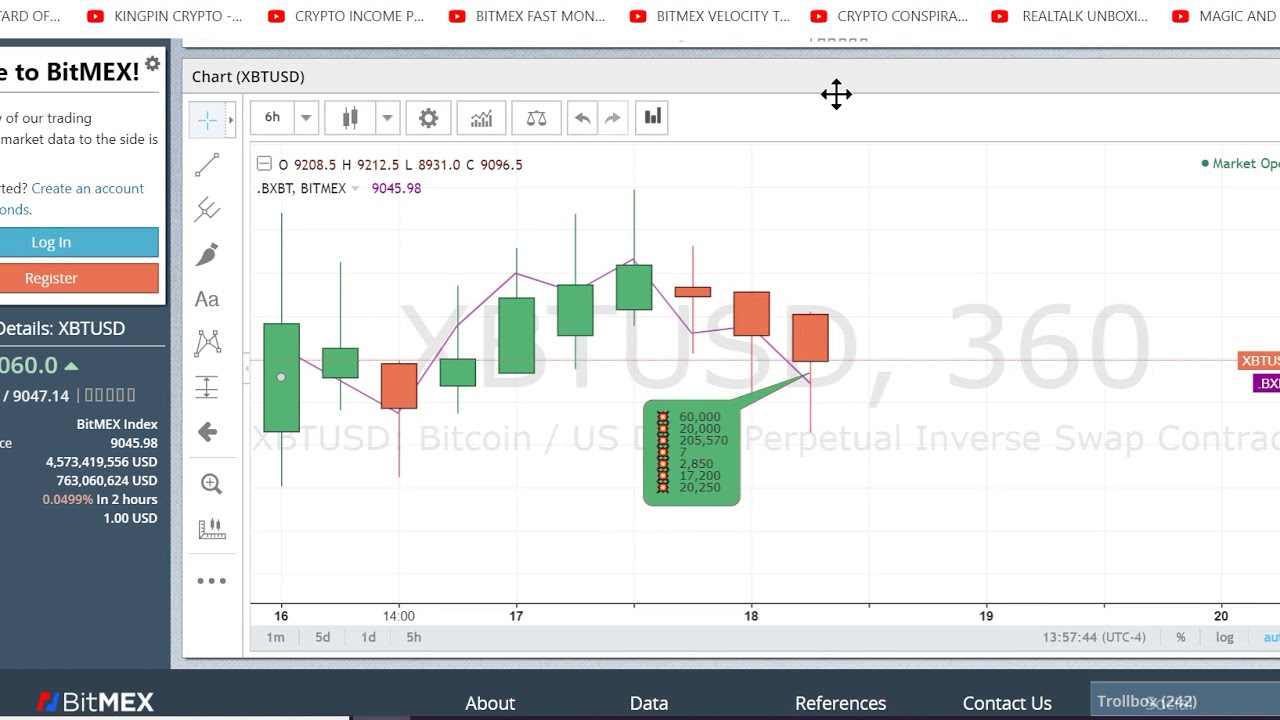Switch to the 1d date range

point(368,637)
